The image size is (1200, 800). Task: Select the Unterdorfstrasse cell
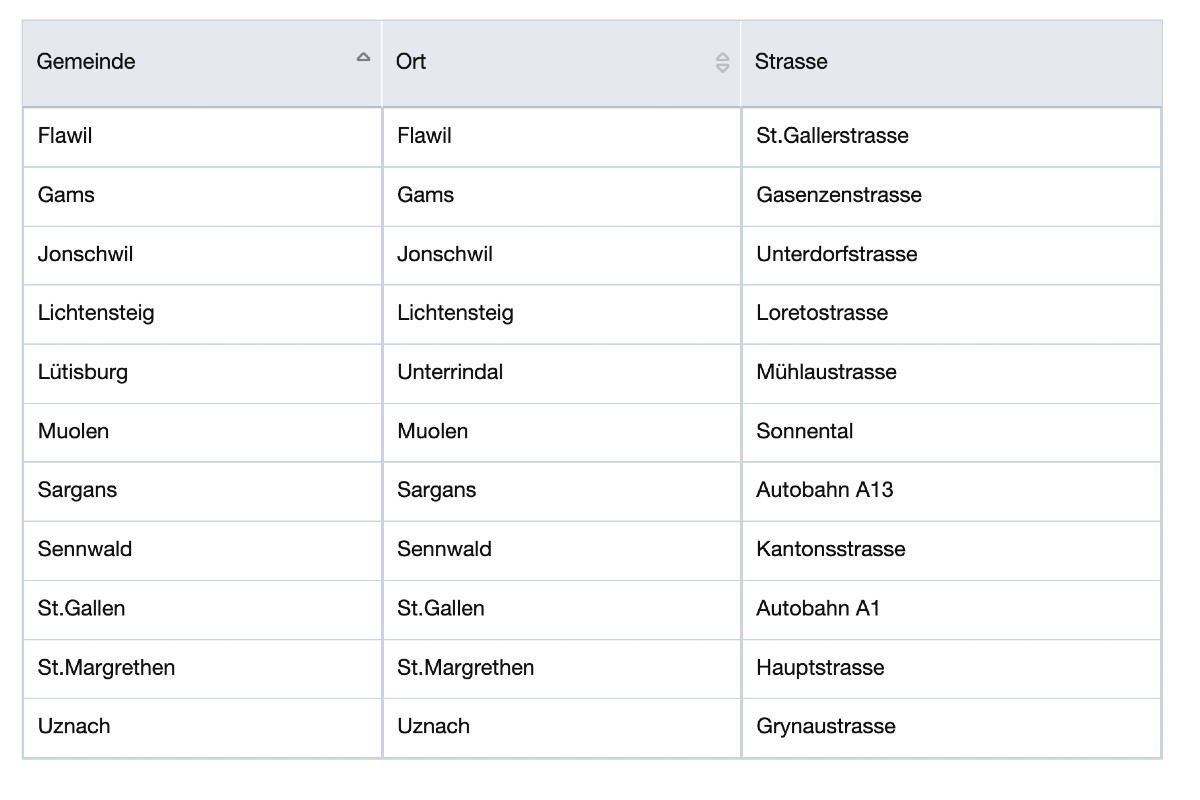(x=836, y=254)
